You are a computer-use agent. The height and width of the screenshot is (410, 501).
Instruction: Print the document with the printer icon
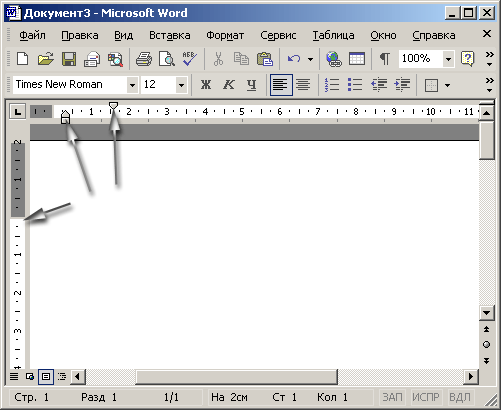pyautogui.click(x=144, y=59)
